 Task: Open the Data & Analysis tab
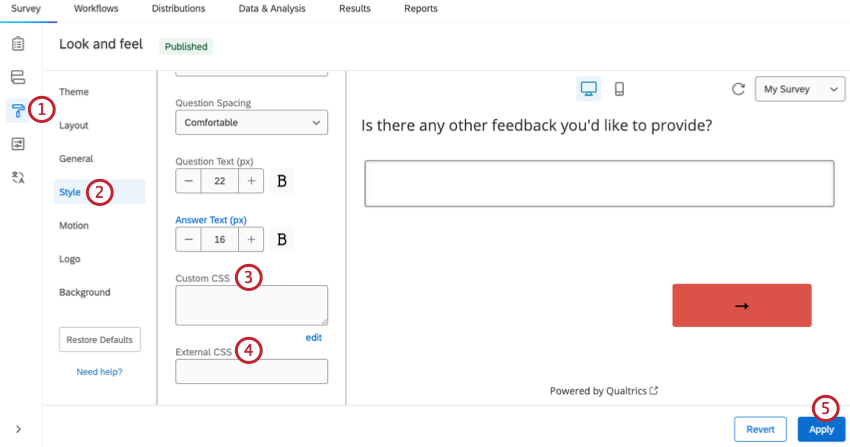(x=272, y=9)
